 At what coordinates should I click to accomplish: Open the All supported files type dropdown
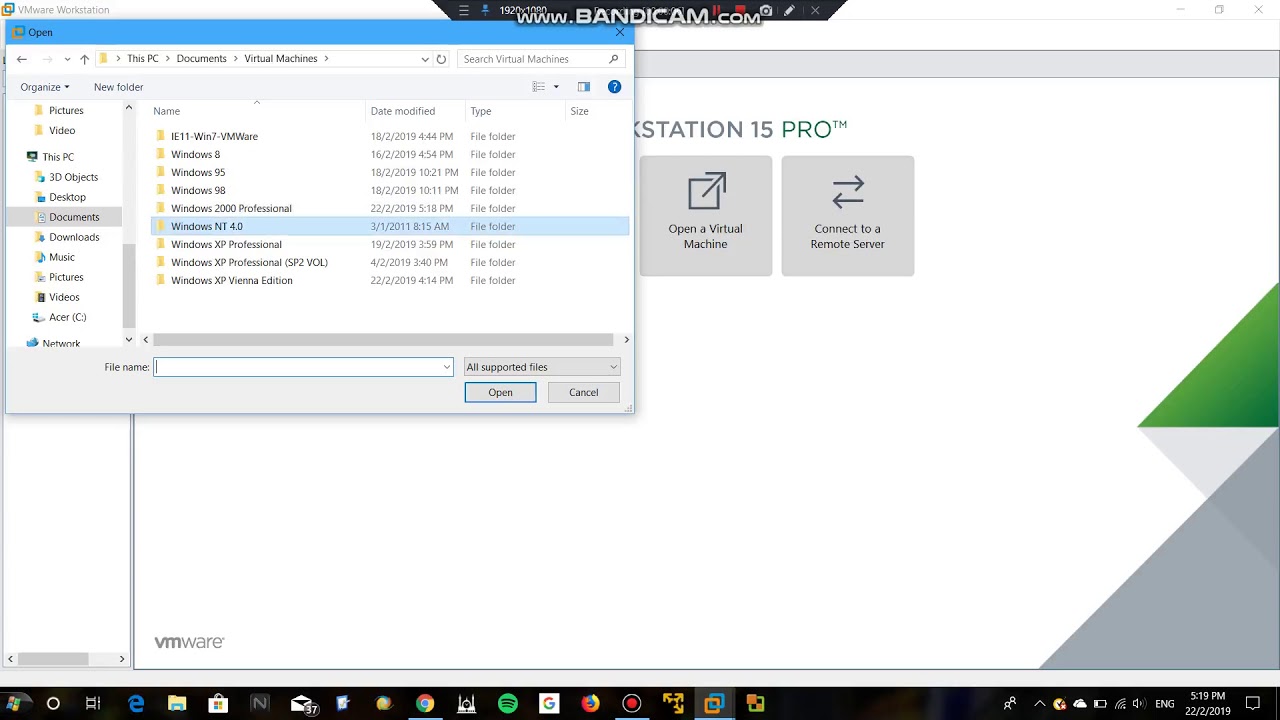542,367
